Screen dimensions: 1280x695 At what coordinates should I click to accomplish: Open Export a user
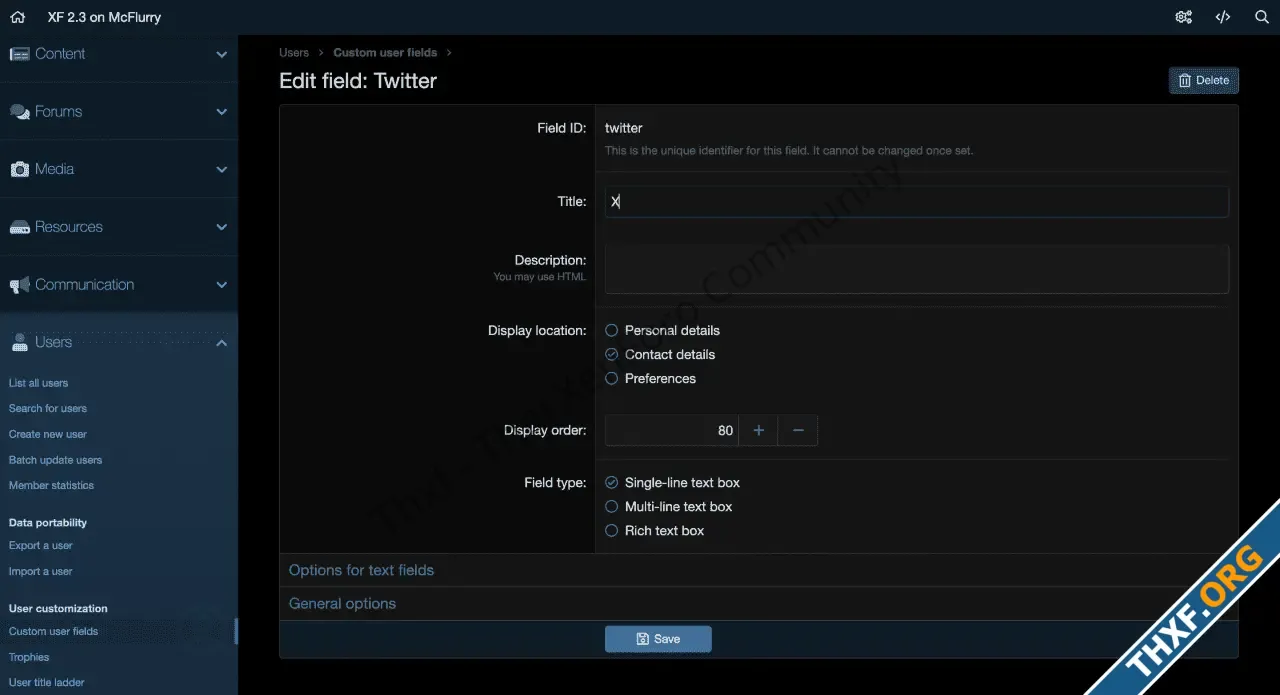[41, 545]
